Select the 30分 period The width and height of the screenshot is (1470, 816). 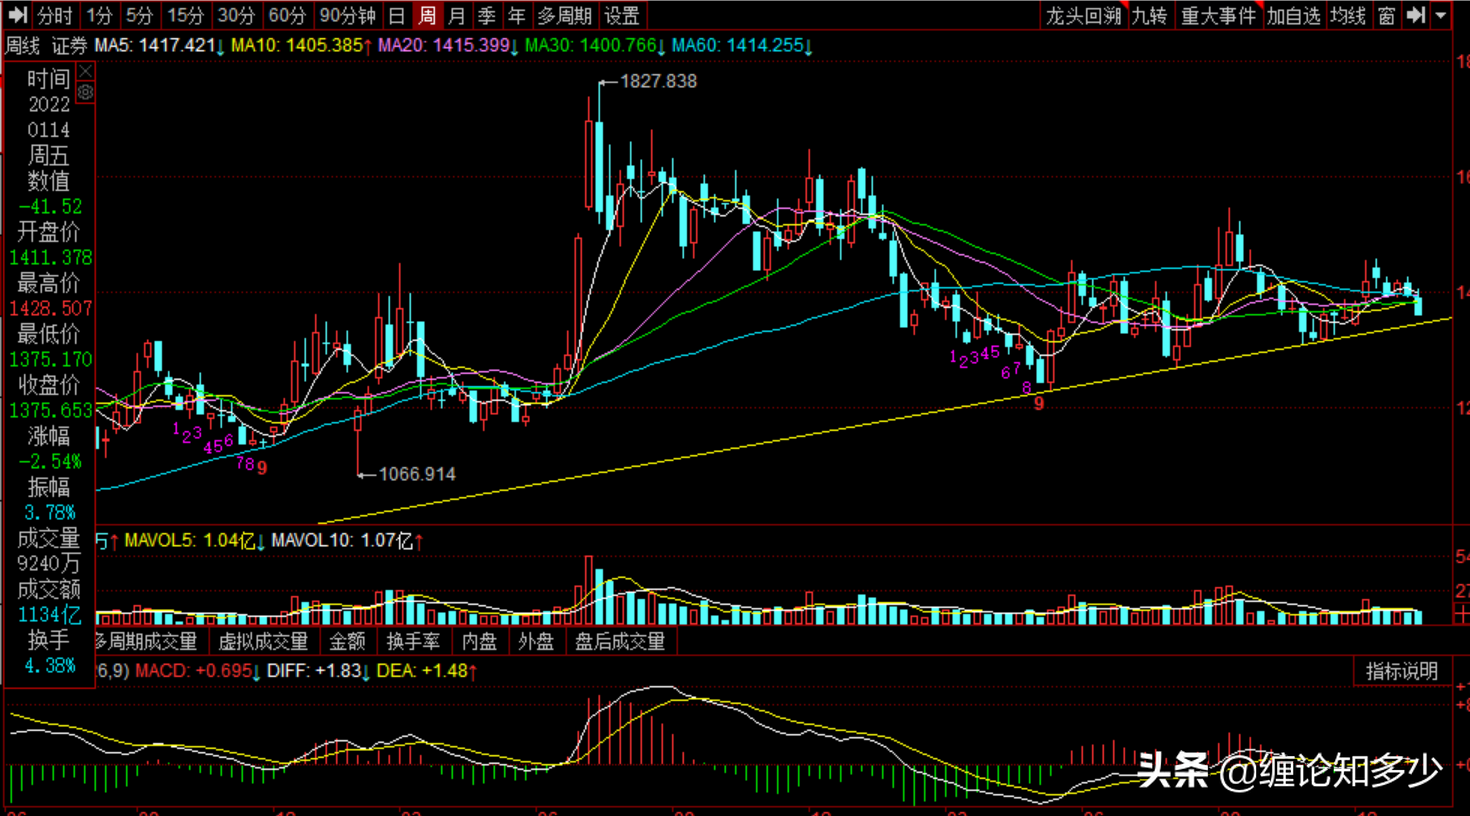click(x=236, y=15)
